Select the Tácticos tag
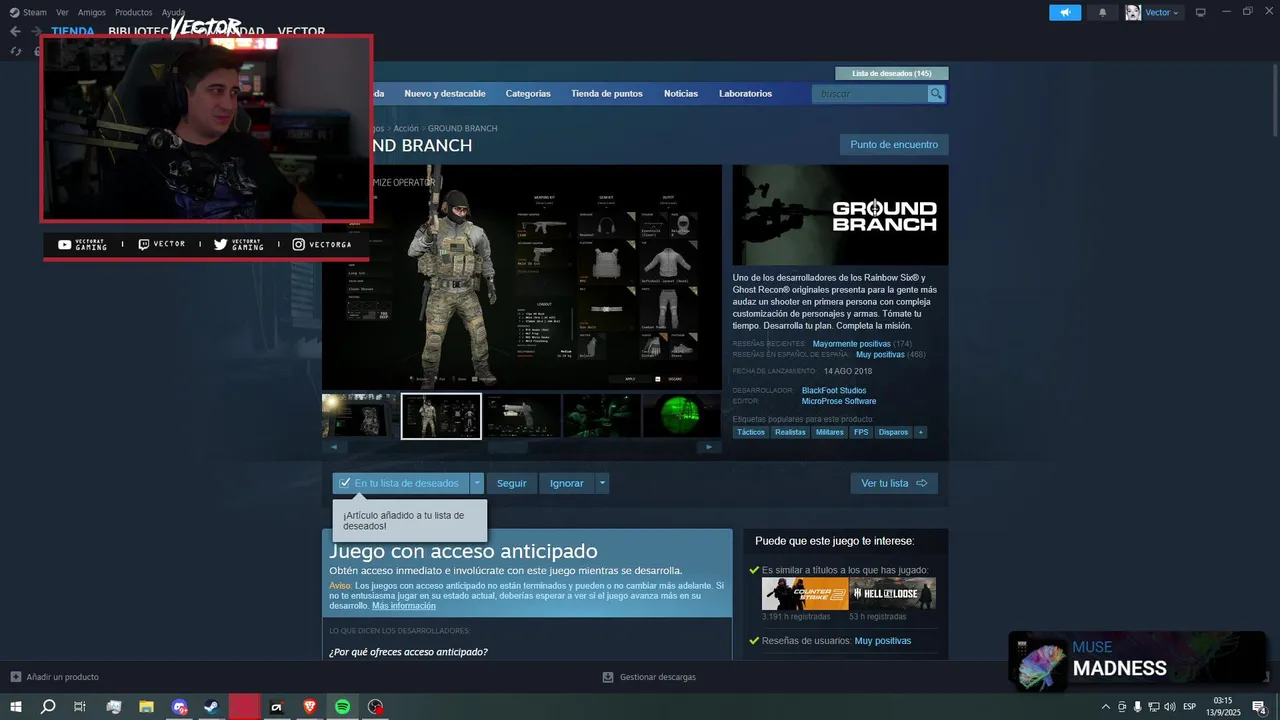The image size is (1280, 720). click(751, 432)
